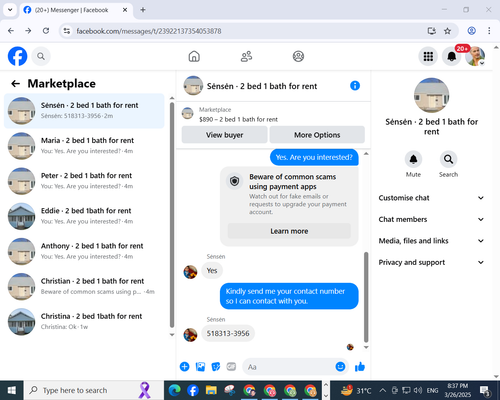The height and width of the screenshot is (400, 500).
Task: Expand Privacy and support section
Action: tap(431, 262)
